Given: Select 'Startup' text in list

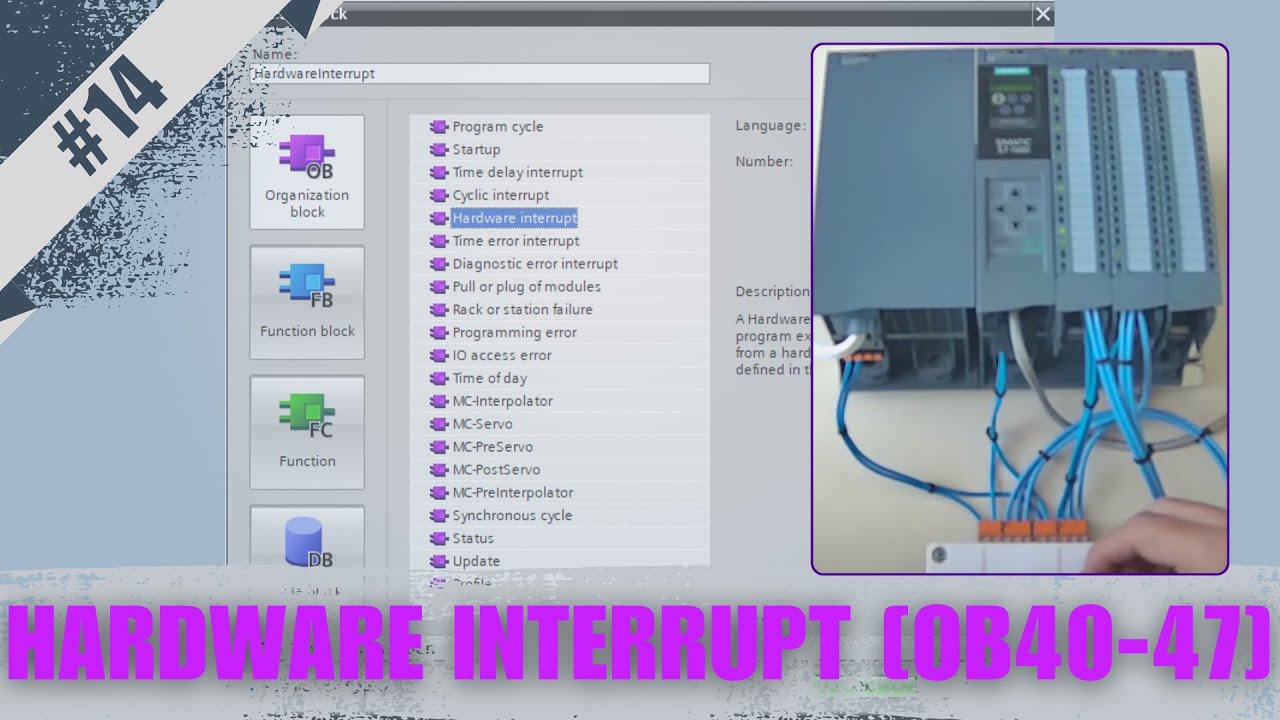Looking at the screenshot, I should pyautogui.click(x=476, y=150).
